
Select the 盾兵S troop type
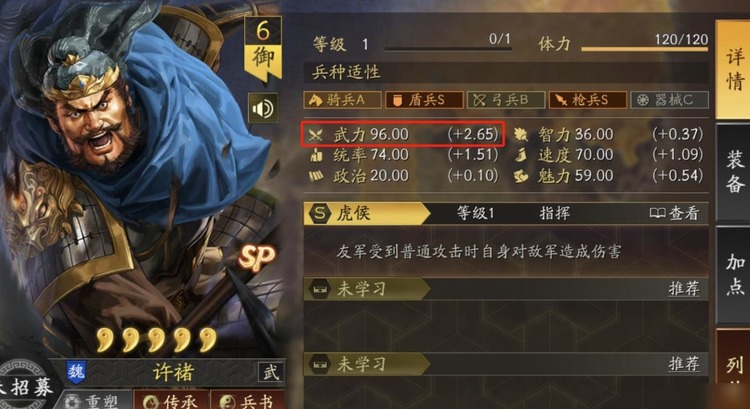coord(424,100)
